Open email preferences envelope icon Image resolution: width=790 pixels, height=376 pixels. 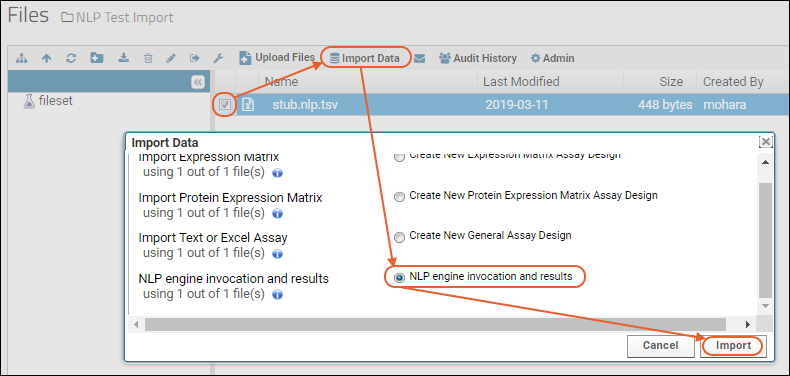point(419,59)
